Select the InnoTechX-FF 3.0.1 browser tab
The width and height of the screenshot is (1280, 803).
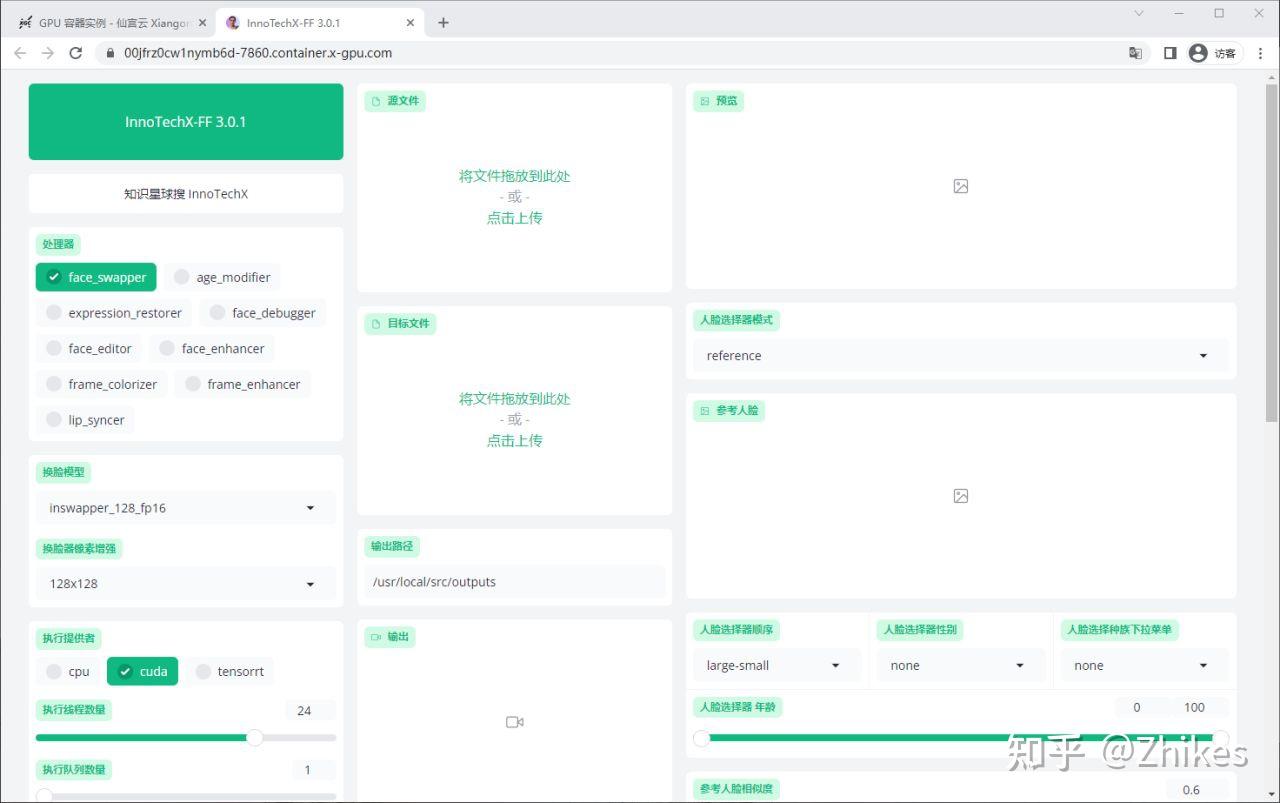310,23
